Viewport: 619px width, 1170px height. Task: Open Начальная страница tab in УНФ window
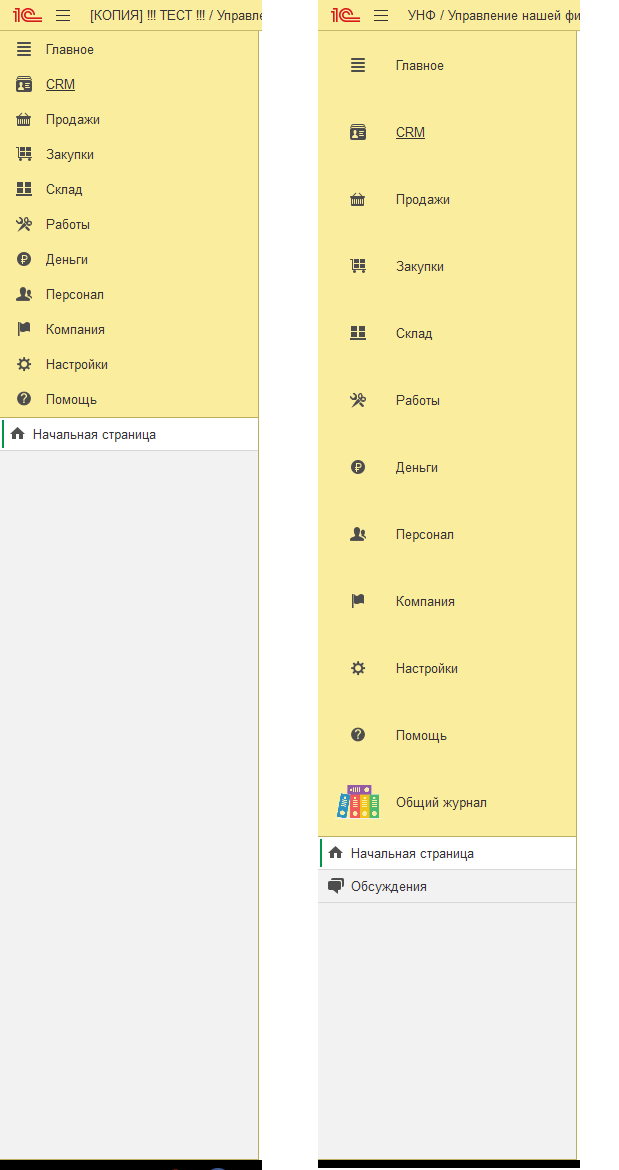point(447,854)
